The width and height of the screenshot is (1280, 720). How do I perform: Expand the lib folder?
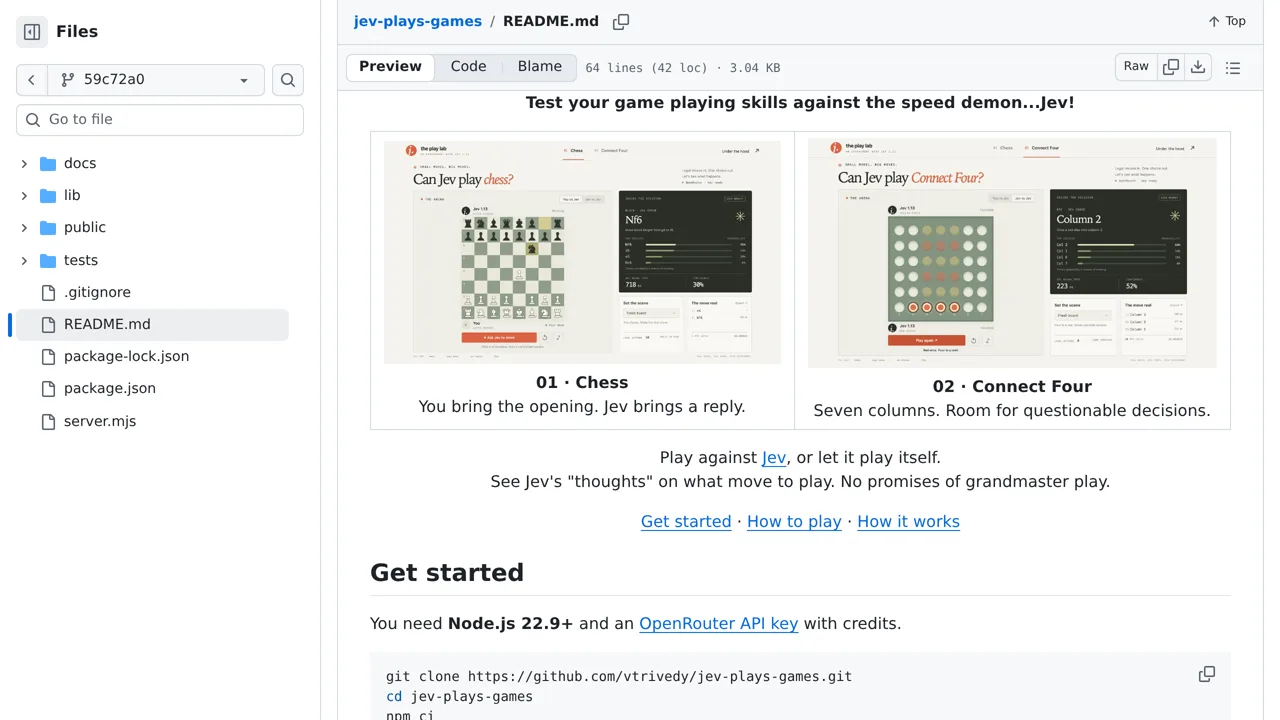[24, 195]
